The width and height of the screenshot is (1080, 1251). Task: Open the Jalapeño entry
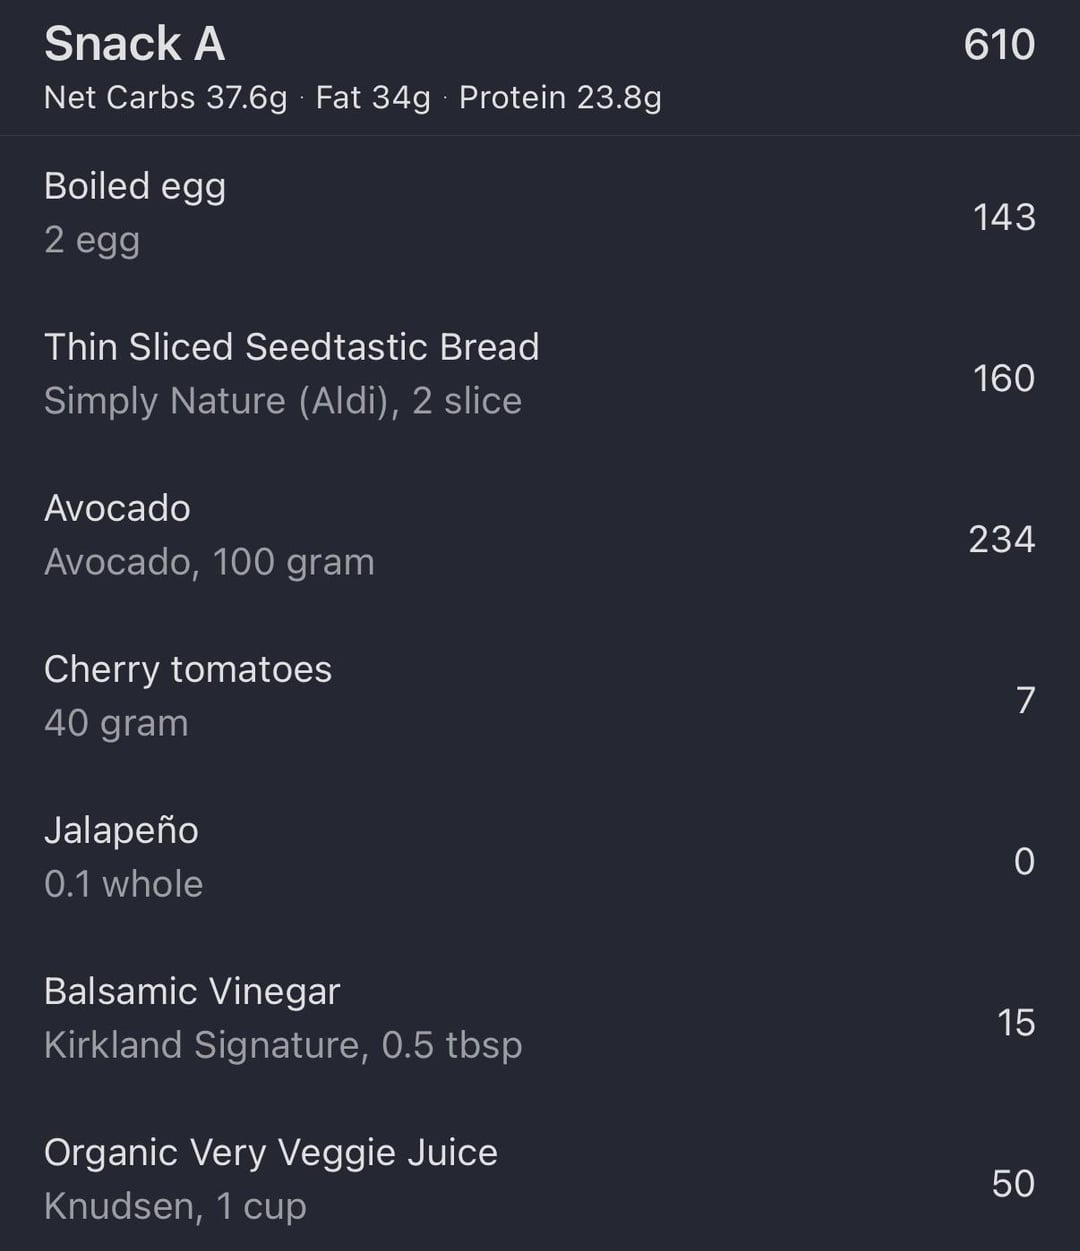click(x=121, y=830)
